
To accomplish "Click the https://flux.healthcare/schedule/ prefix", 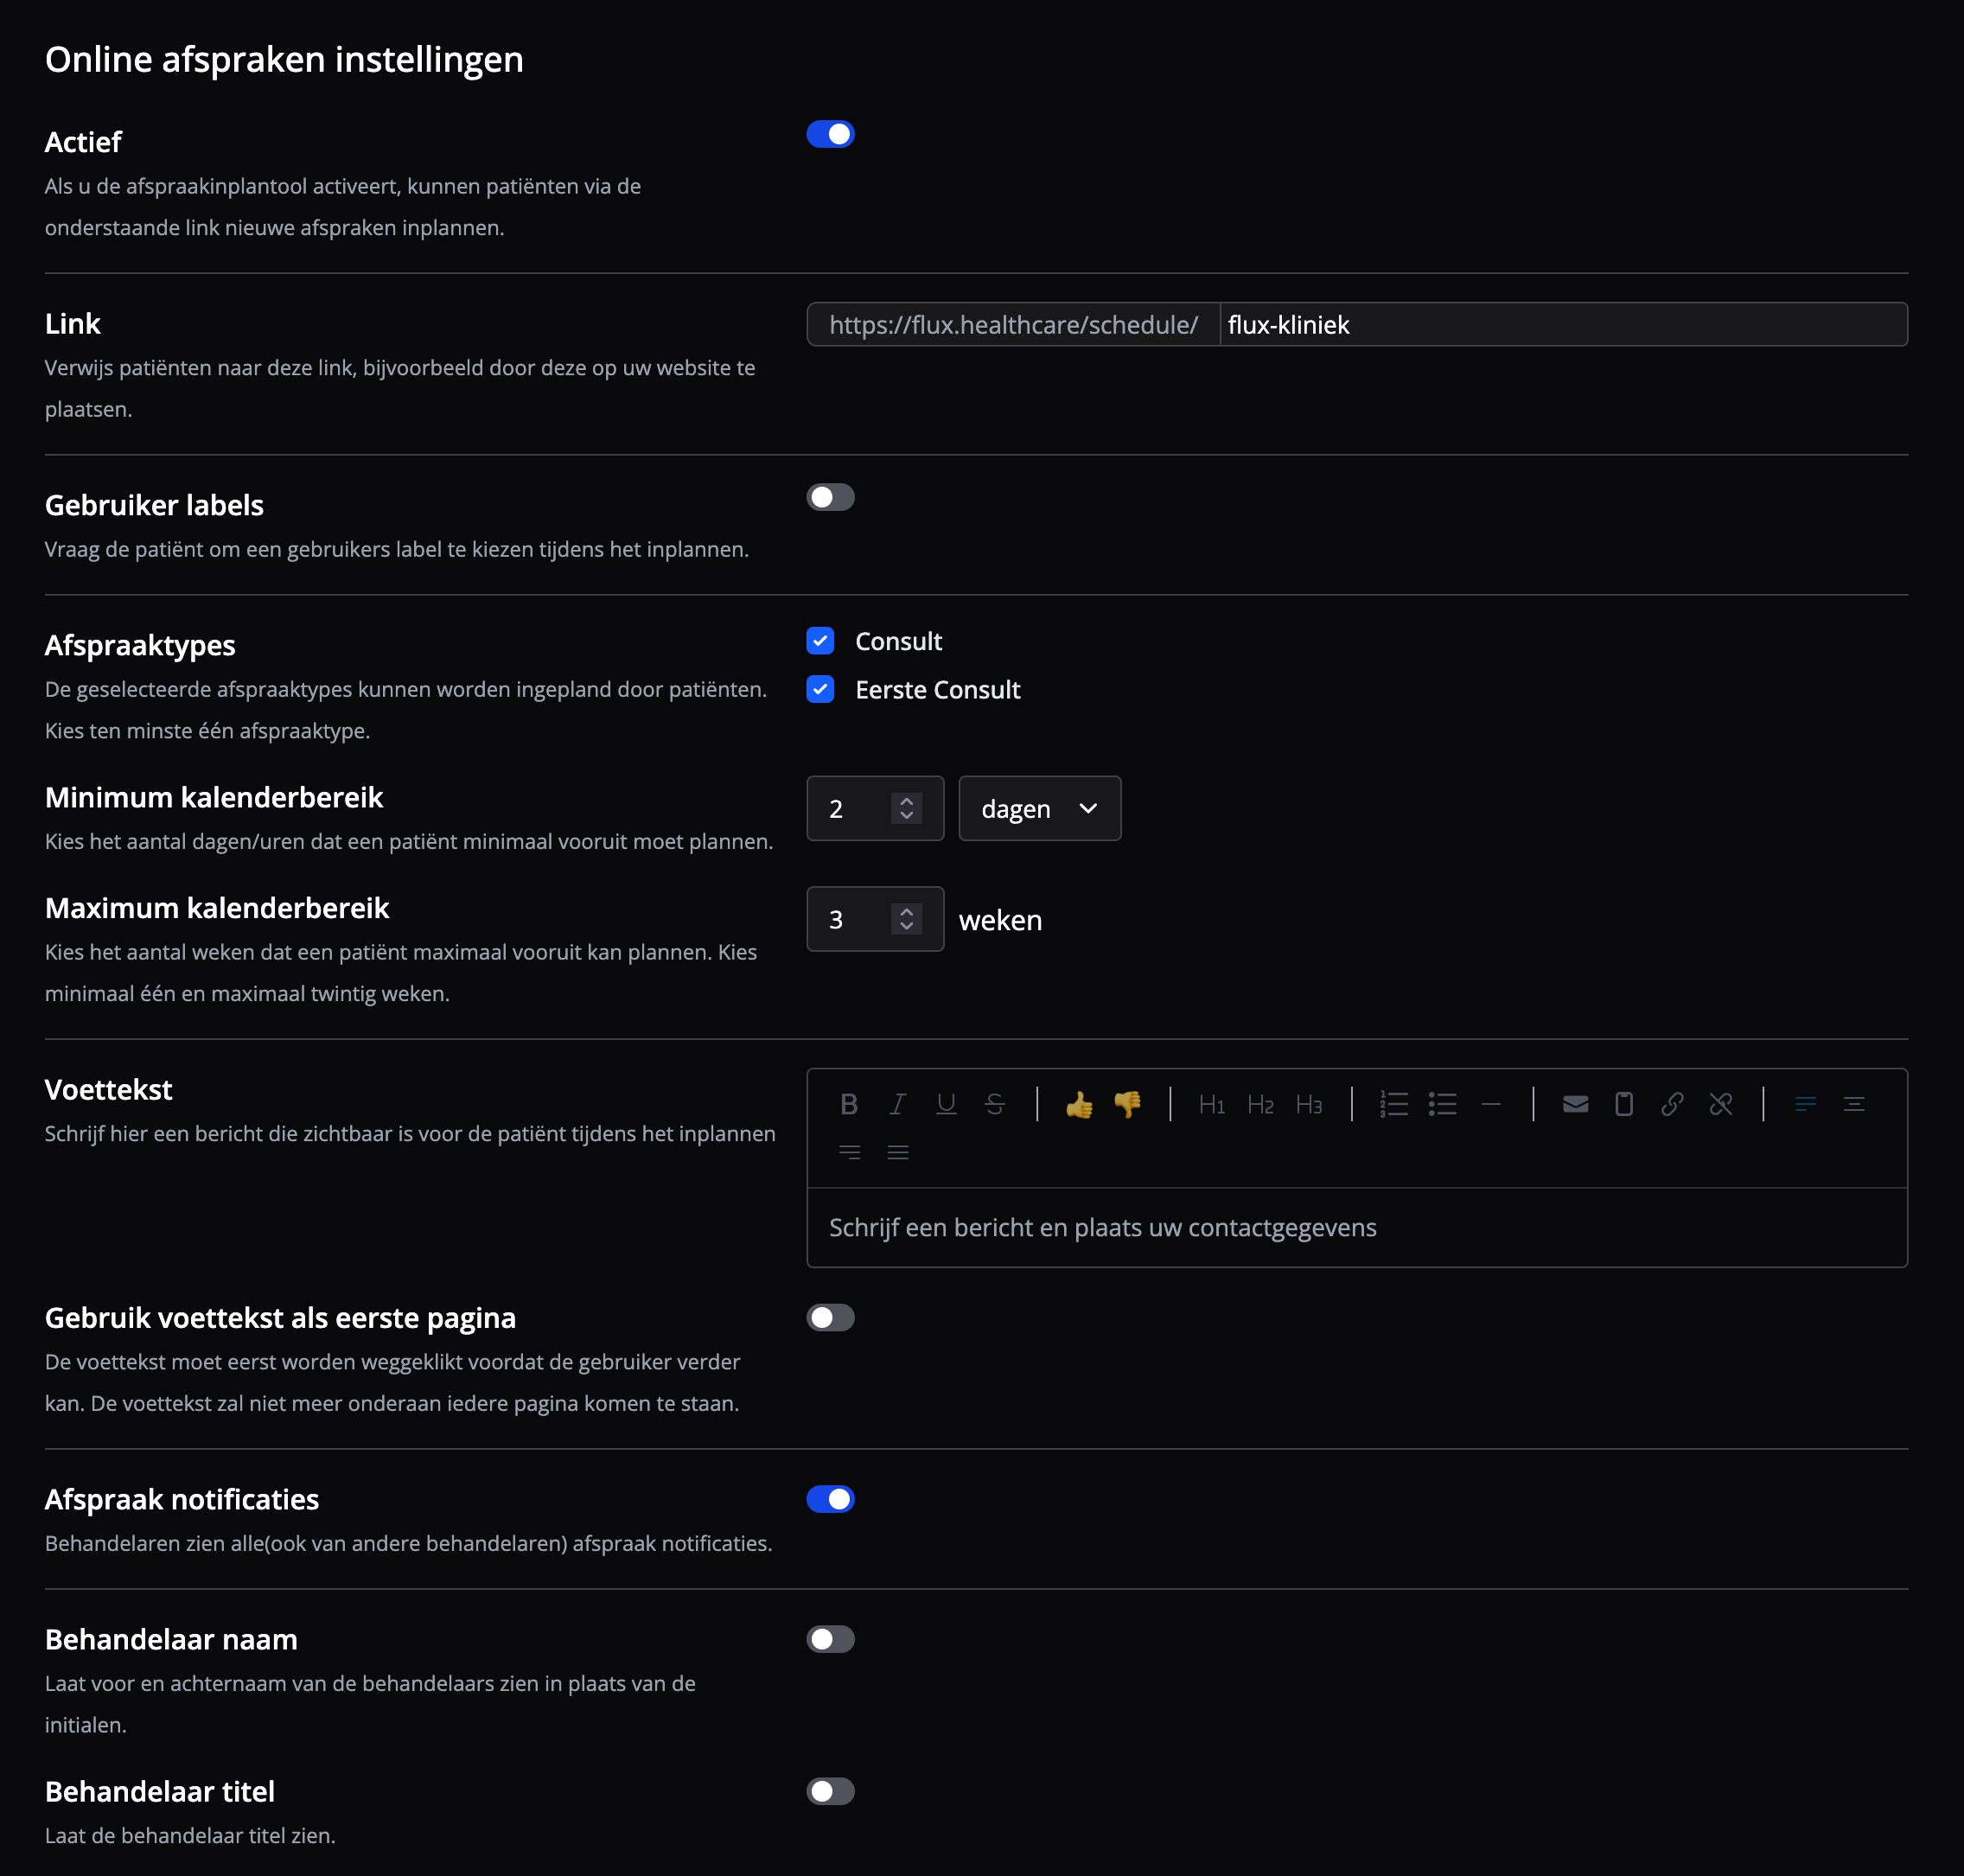I will (1013, 324).
